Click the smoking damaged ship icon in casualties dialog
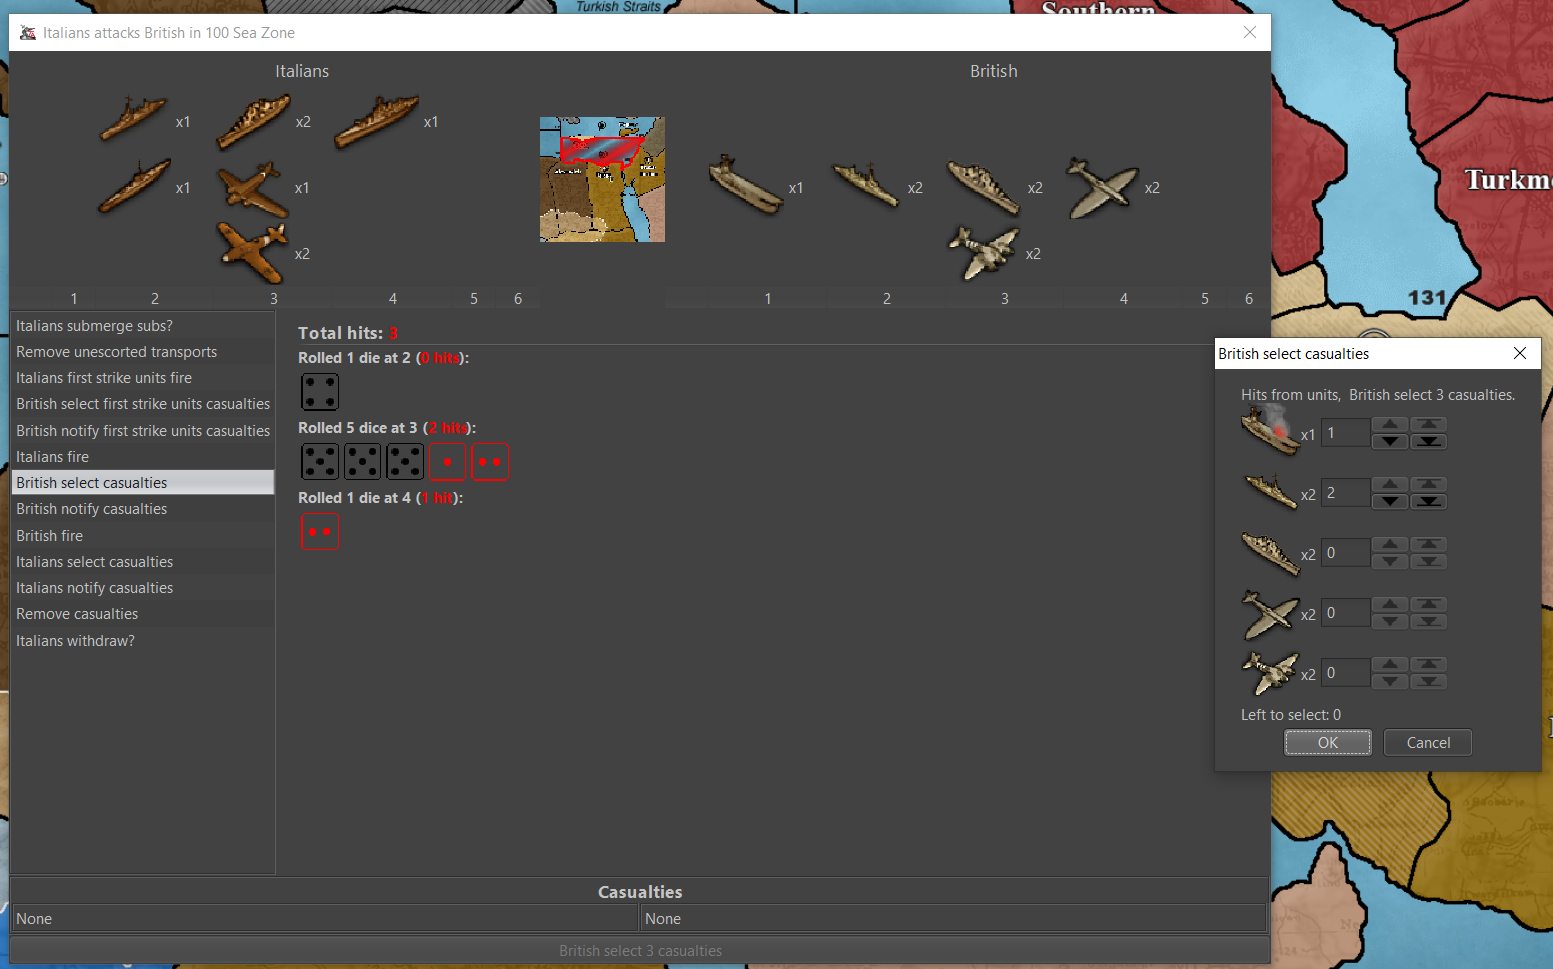 coord(1269,430)
